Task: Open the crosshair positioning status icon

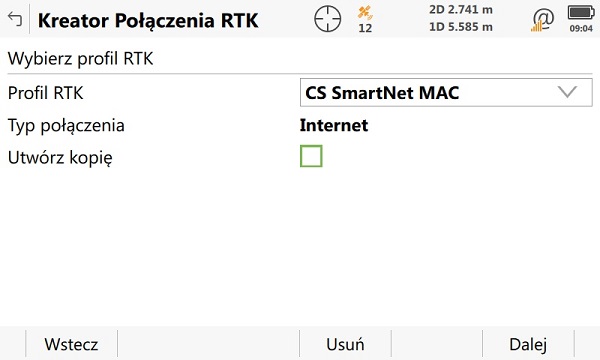Action: point(328,19)
